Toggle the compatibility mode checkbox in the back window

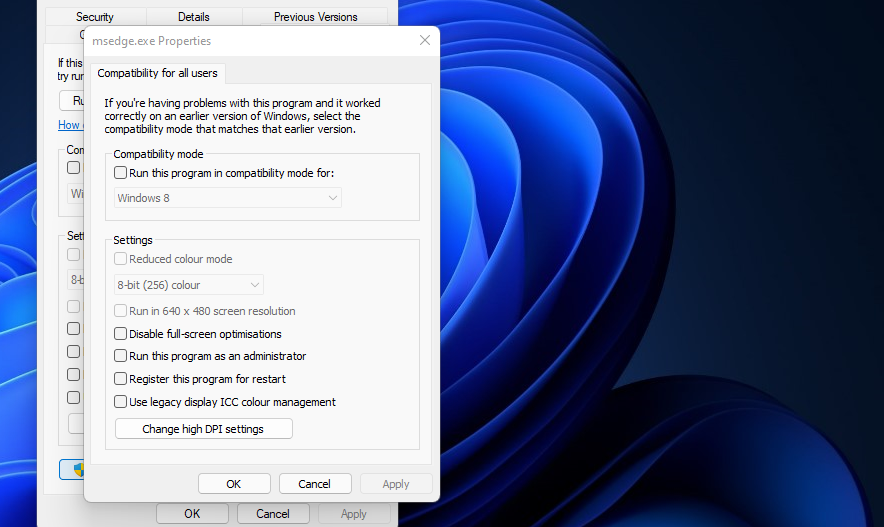click(73, 167)
